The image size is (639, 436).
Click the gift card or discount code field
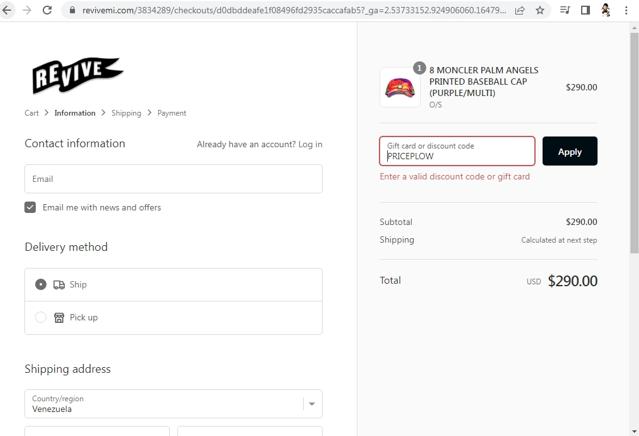[457, 151]
